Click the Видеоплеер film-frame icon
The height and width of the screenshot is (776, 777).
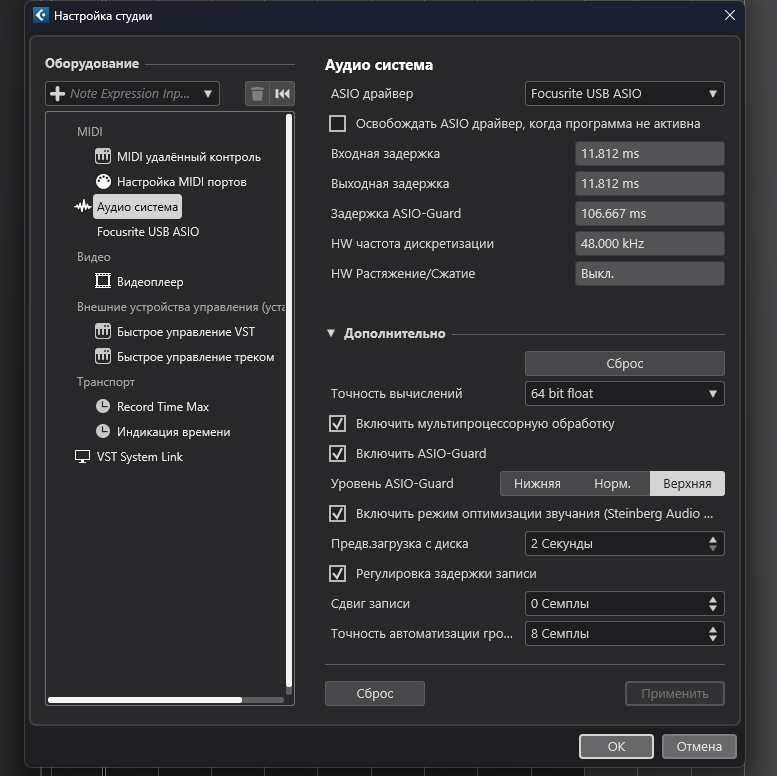click(x=103, y=281)
